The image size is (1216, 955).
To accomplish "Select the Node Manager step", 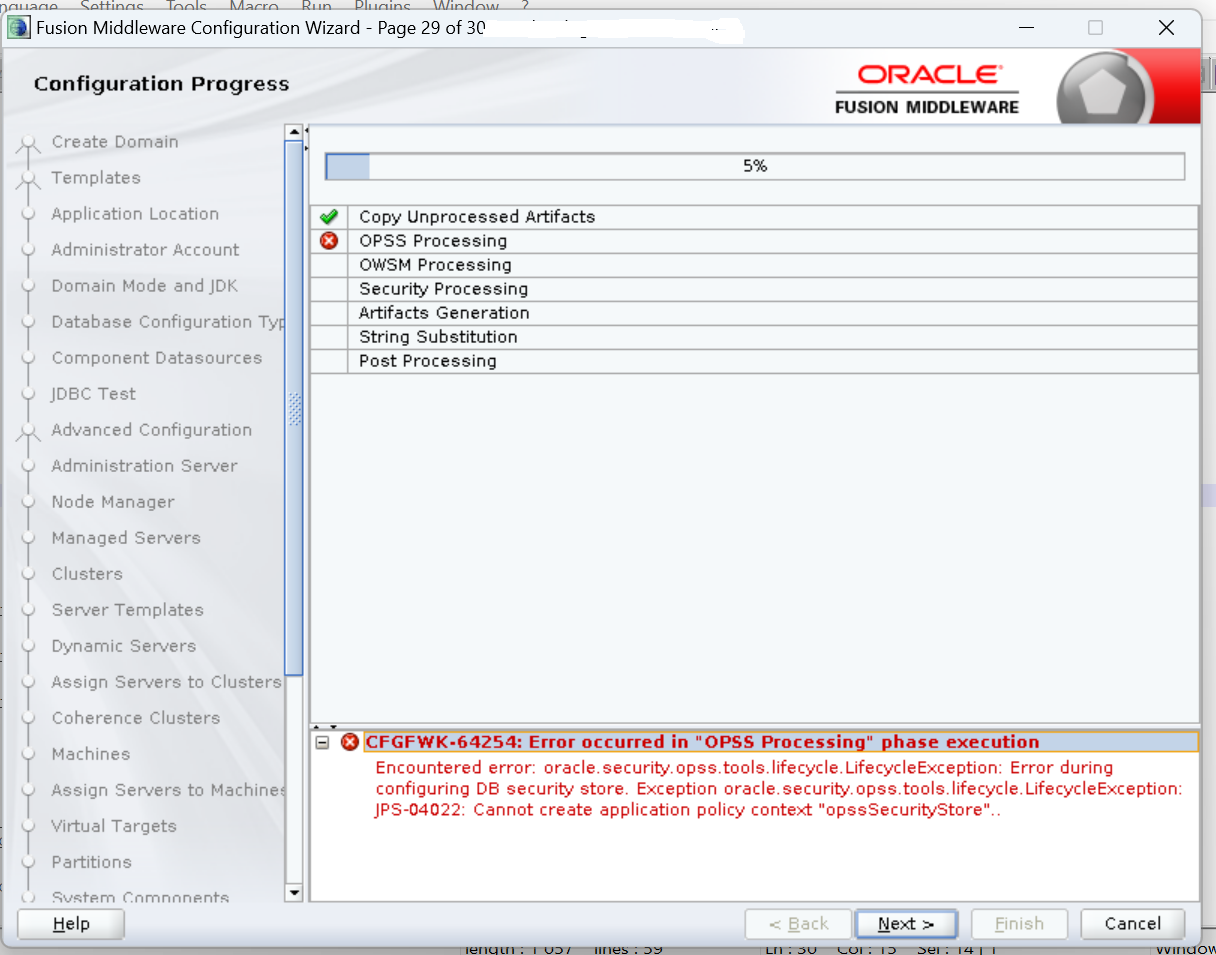I will coord(113,502).
